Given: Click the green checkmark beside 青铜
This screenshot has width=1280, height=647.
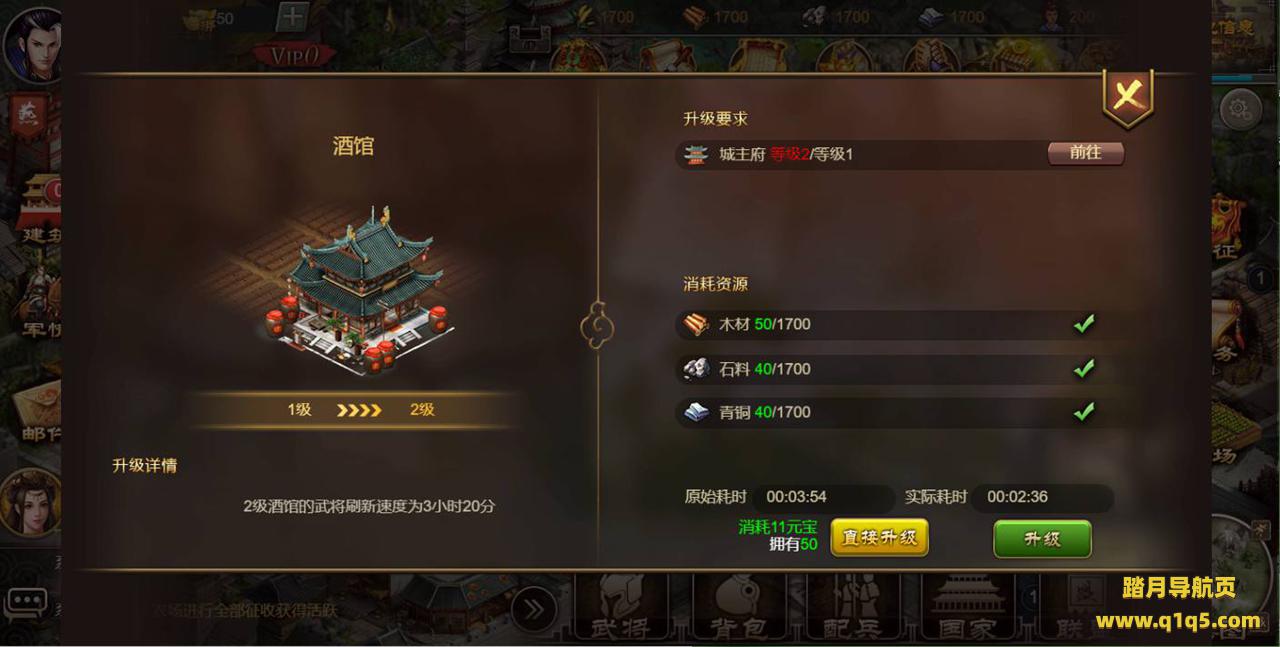Looking at the screenshot, I should (x=1083, y=411).
